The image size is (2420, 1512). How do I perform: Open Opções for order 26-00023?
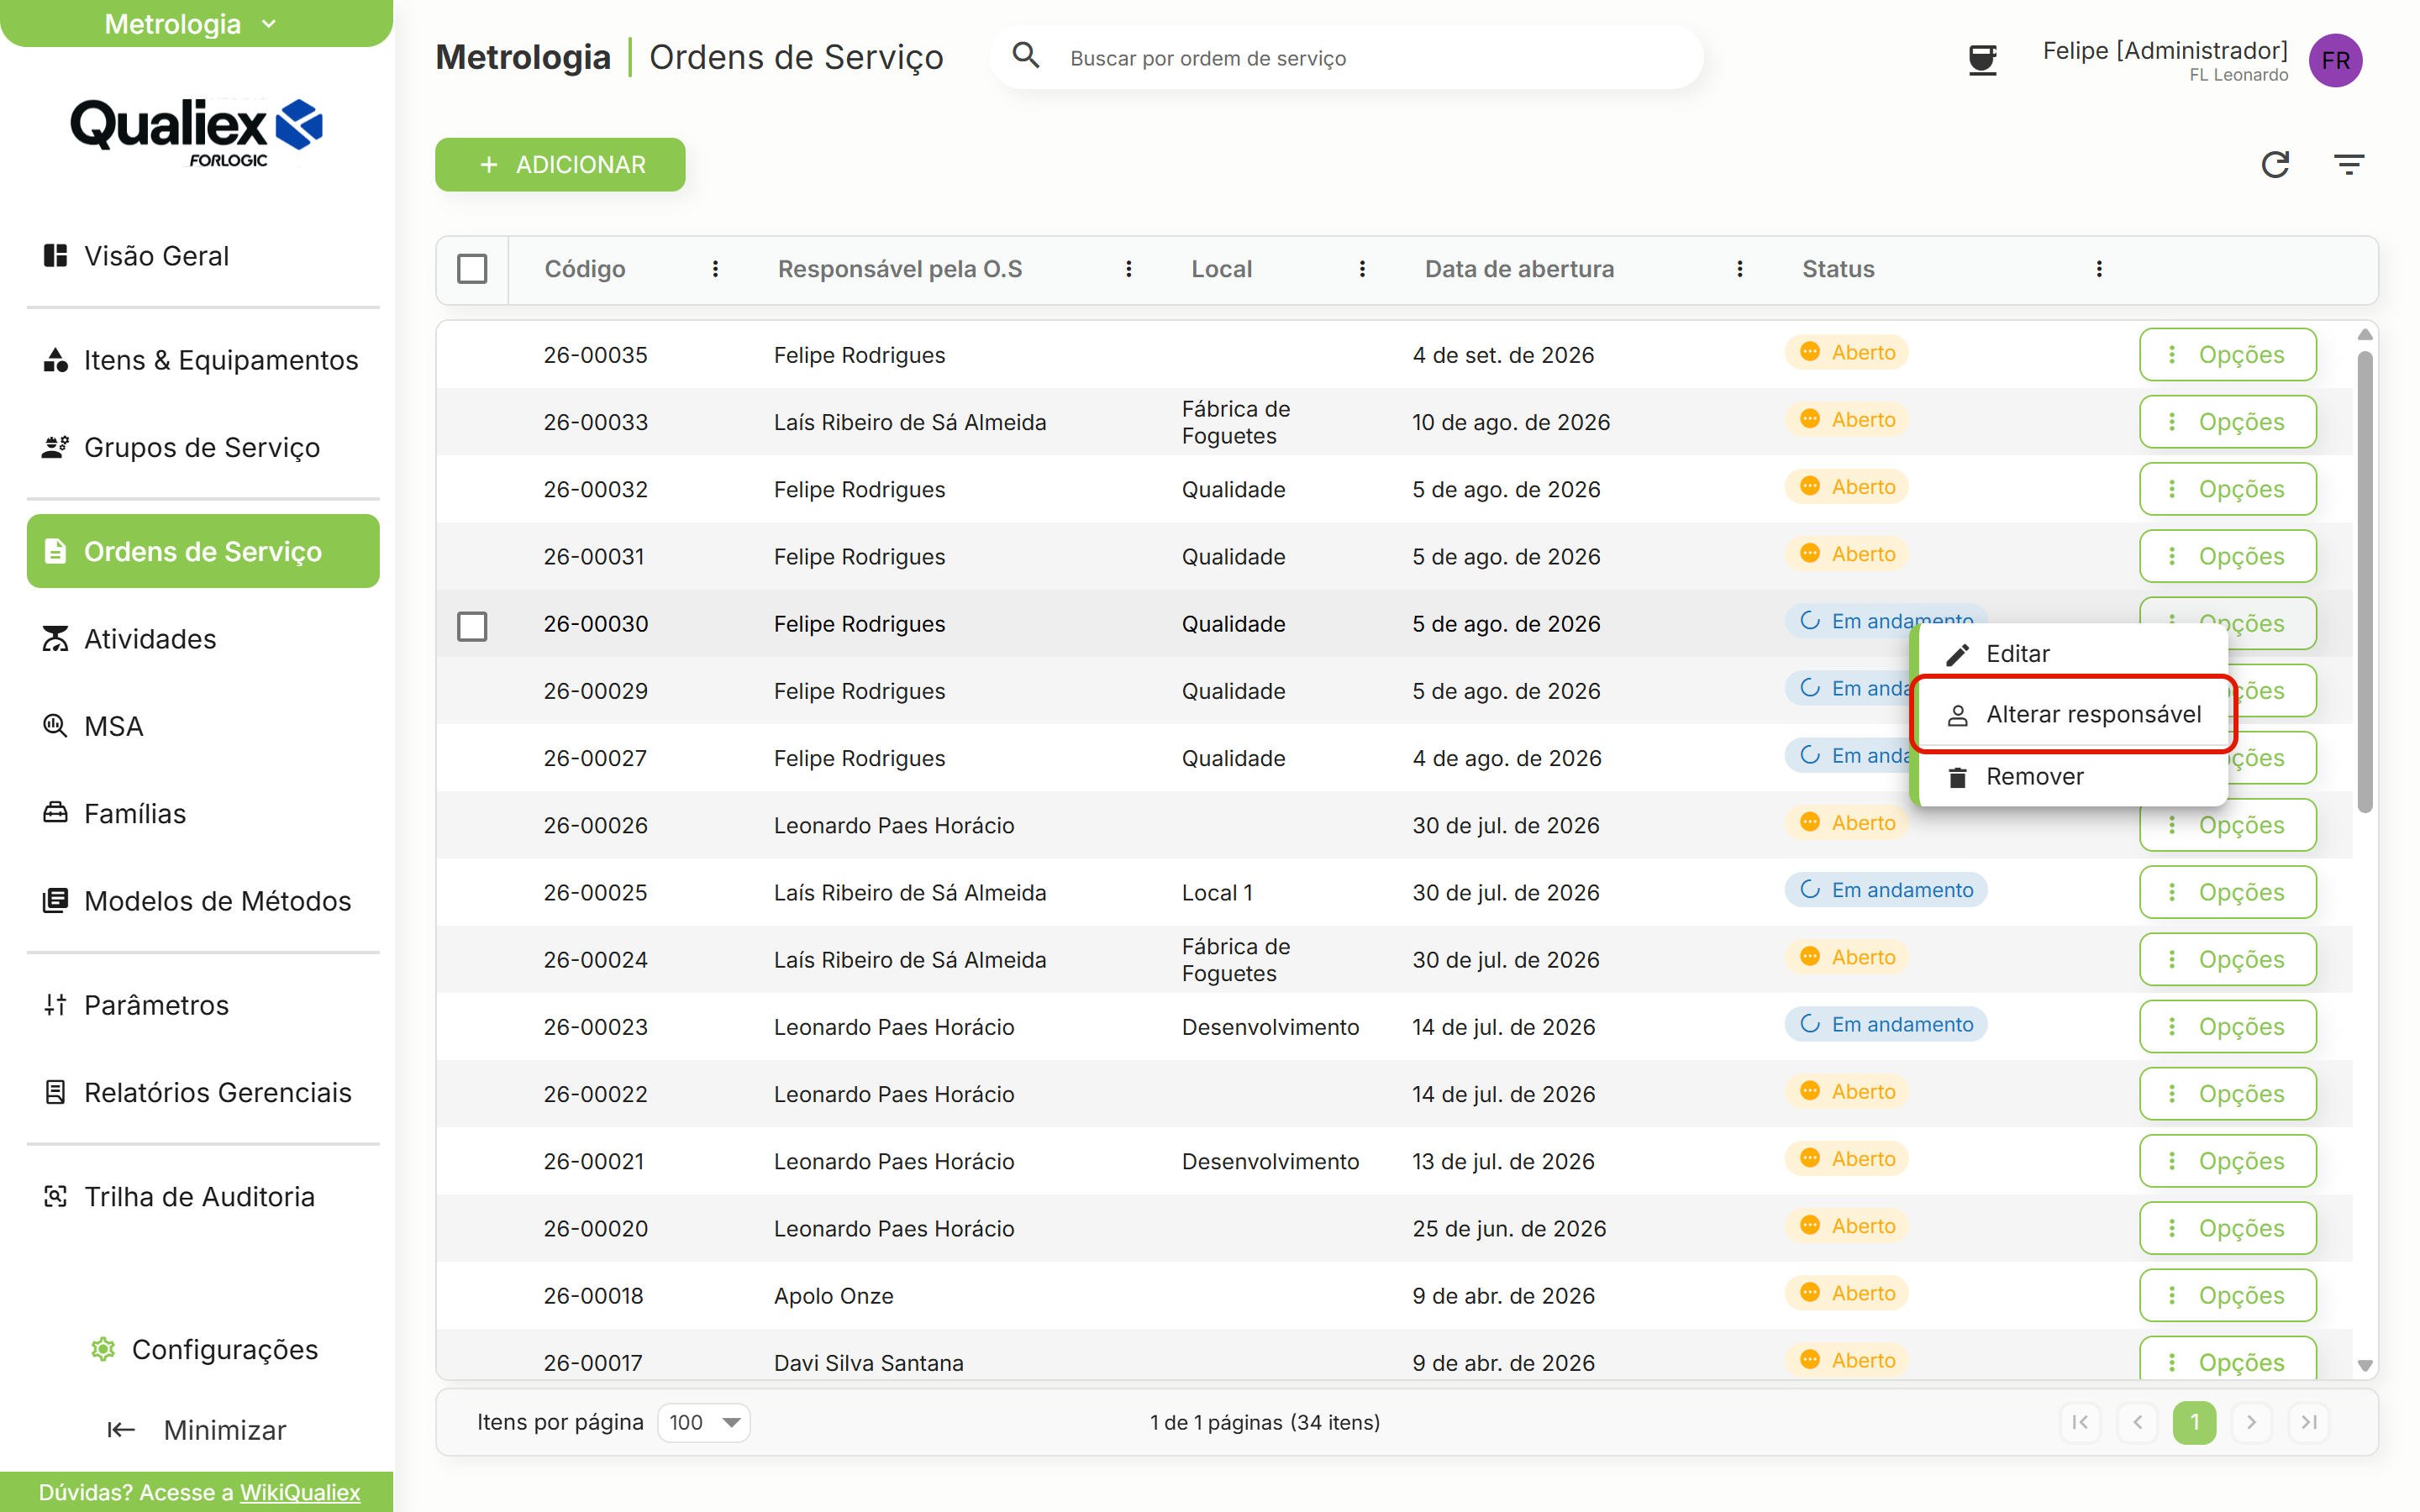click(2227, 1026)
